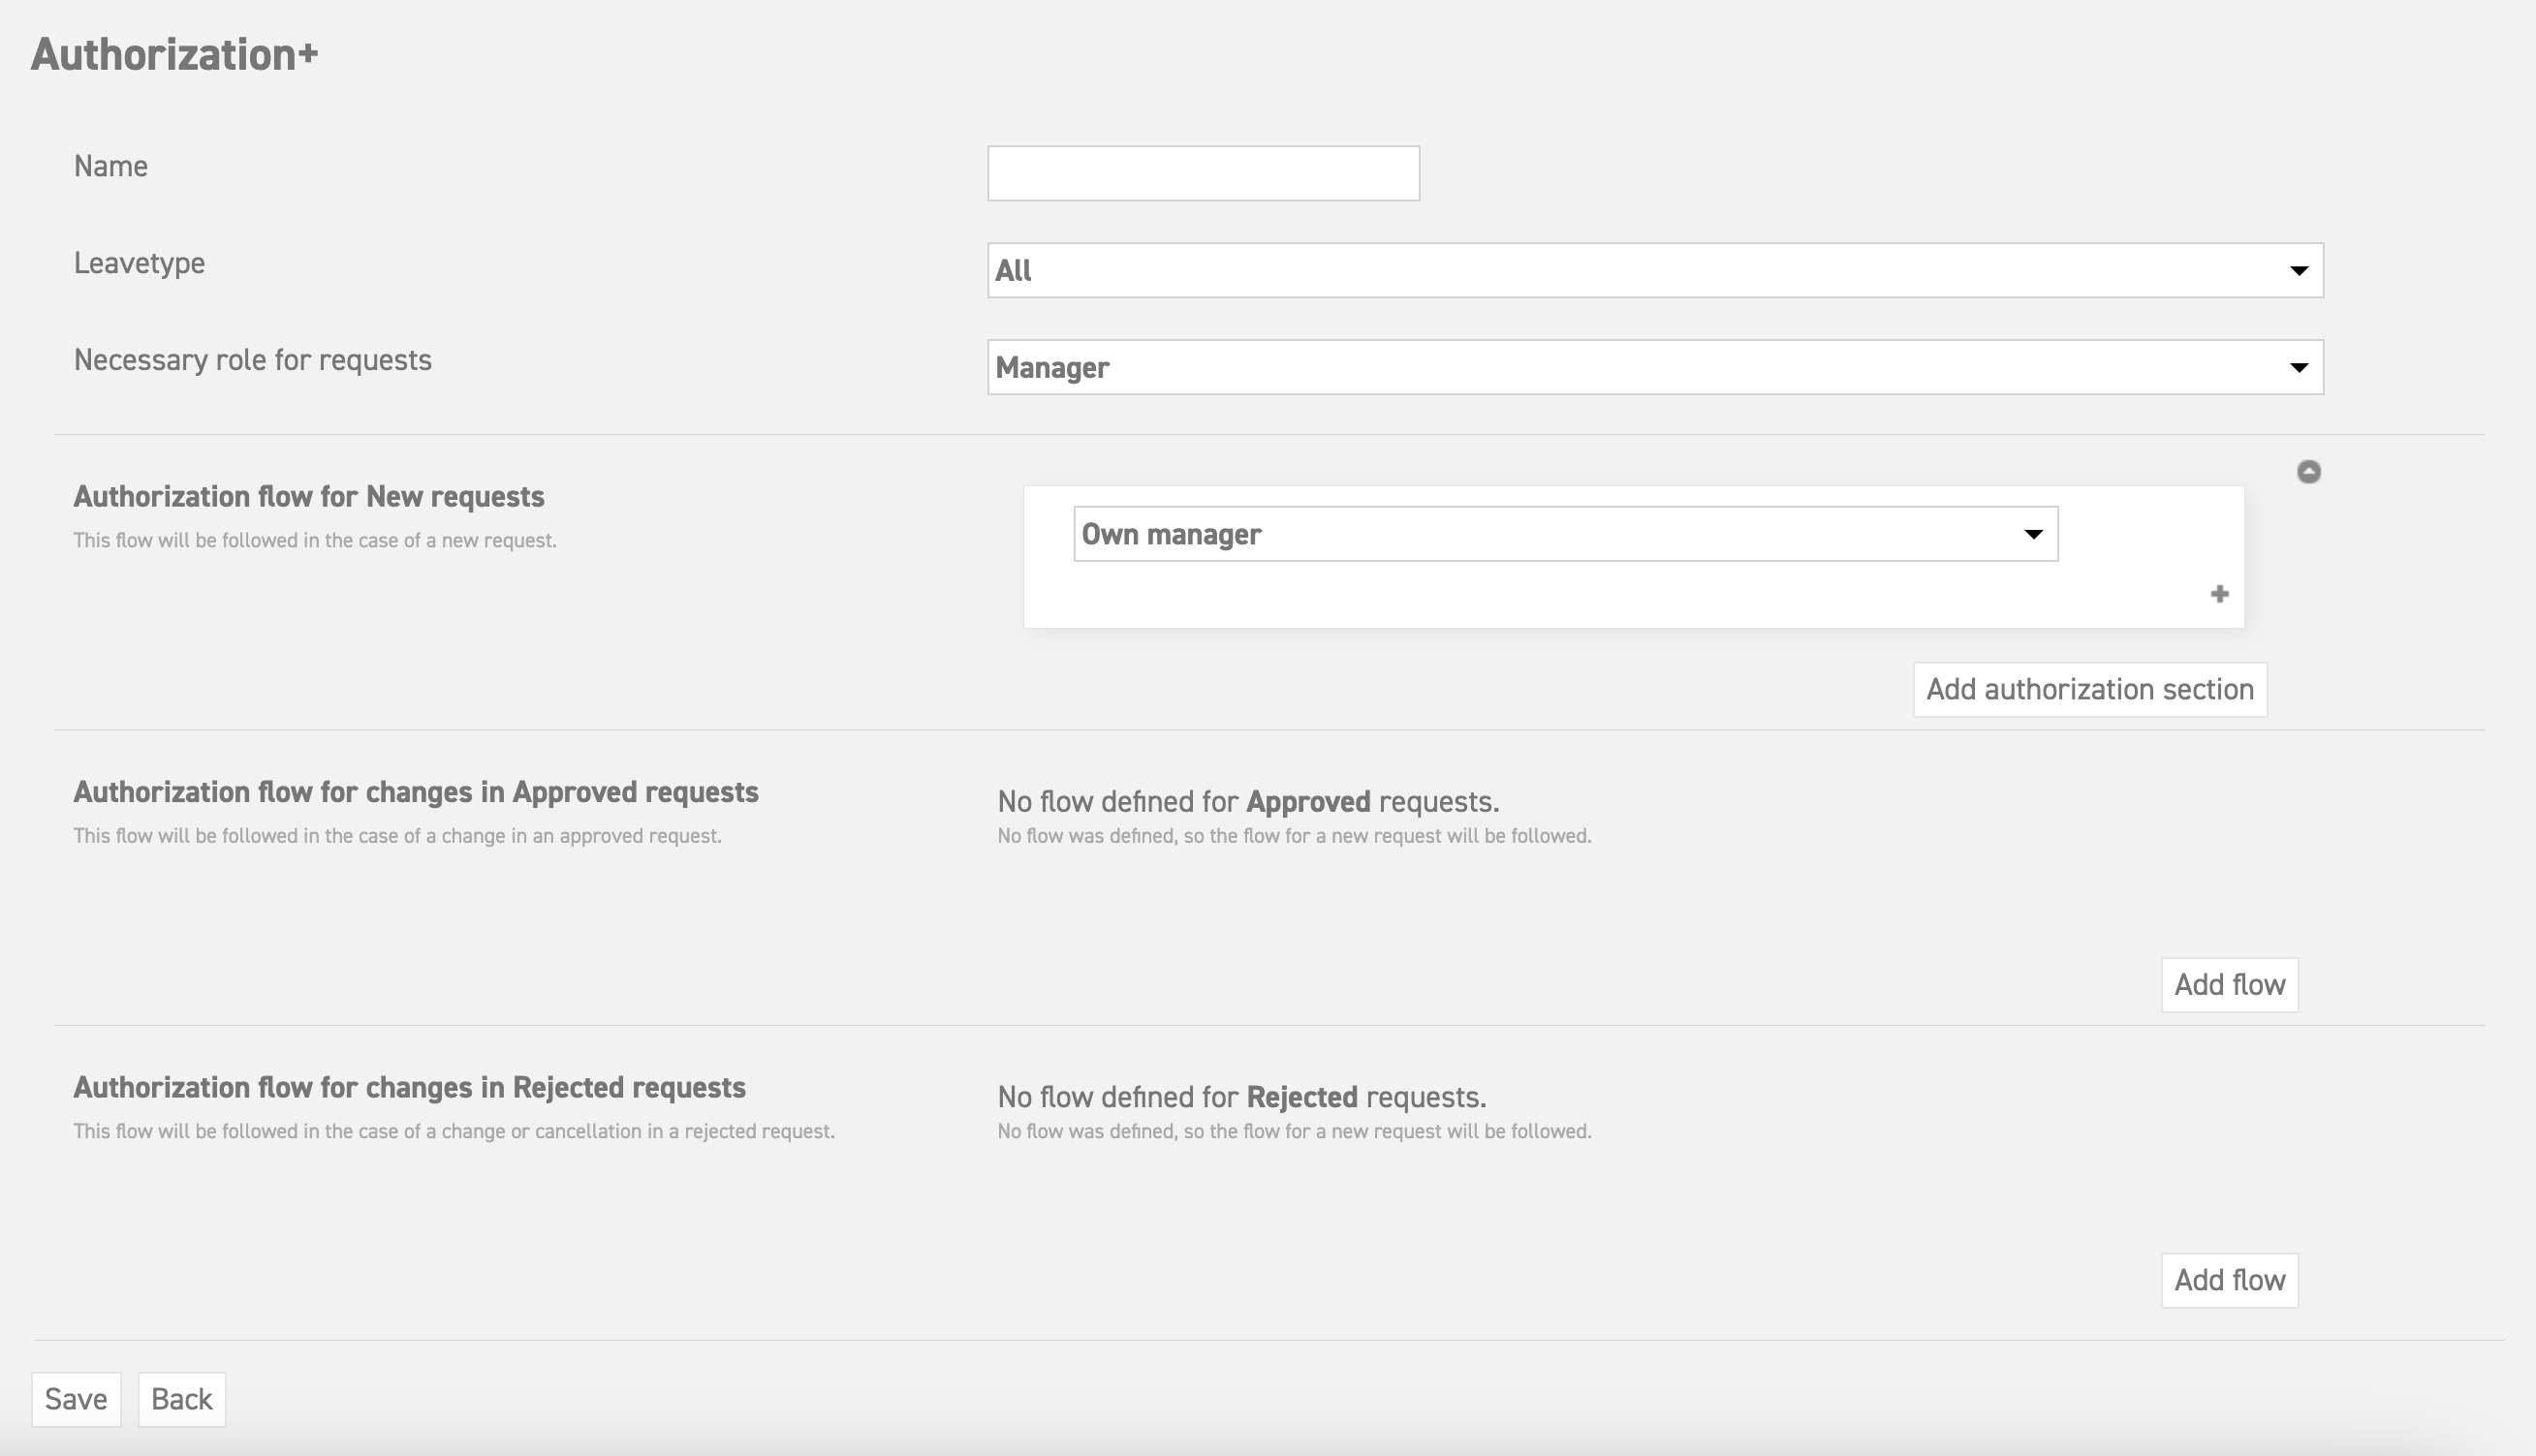Click heading Authorization flow for changes in Rejected requests
The image size is (2536, 1456).
pos(409,1087)
